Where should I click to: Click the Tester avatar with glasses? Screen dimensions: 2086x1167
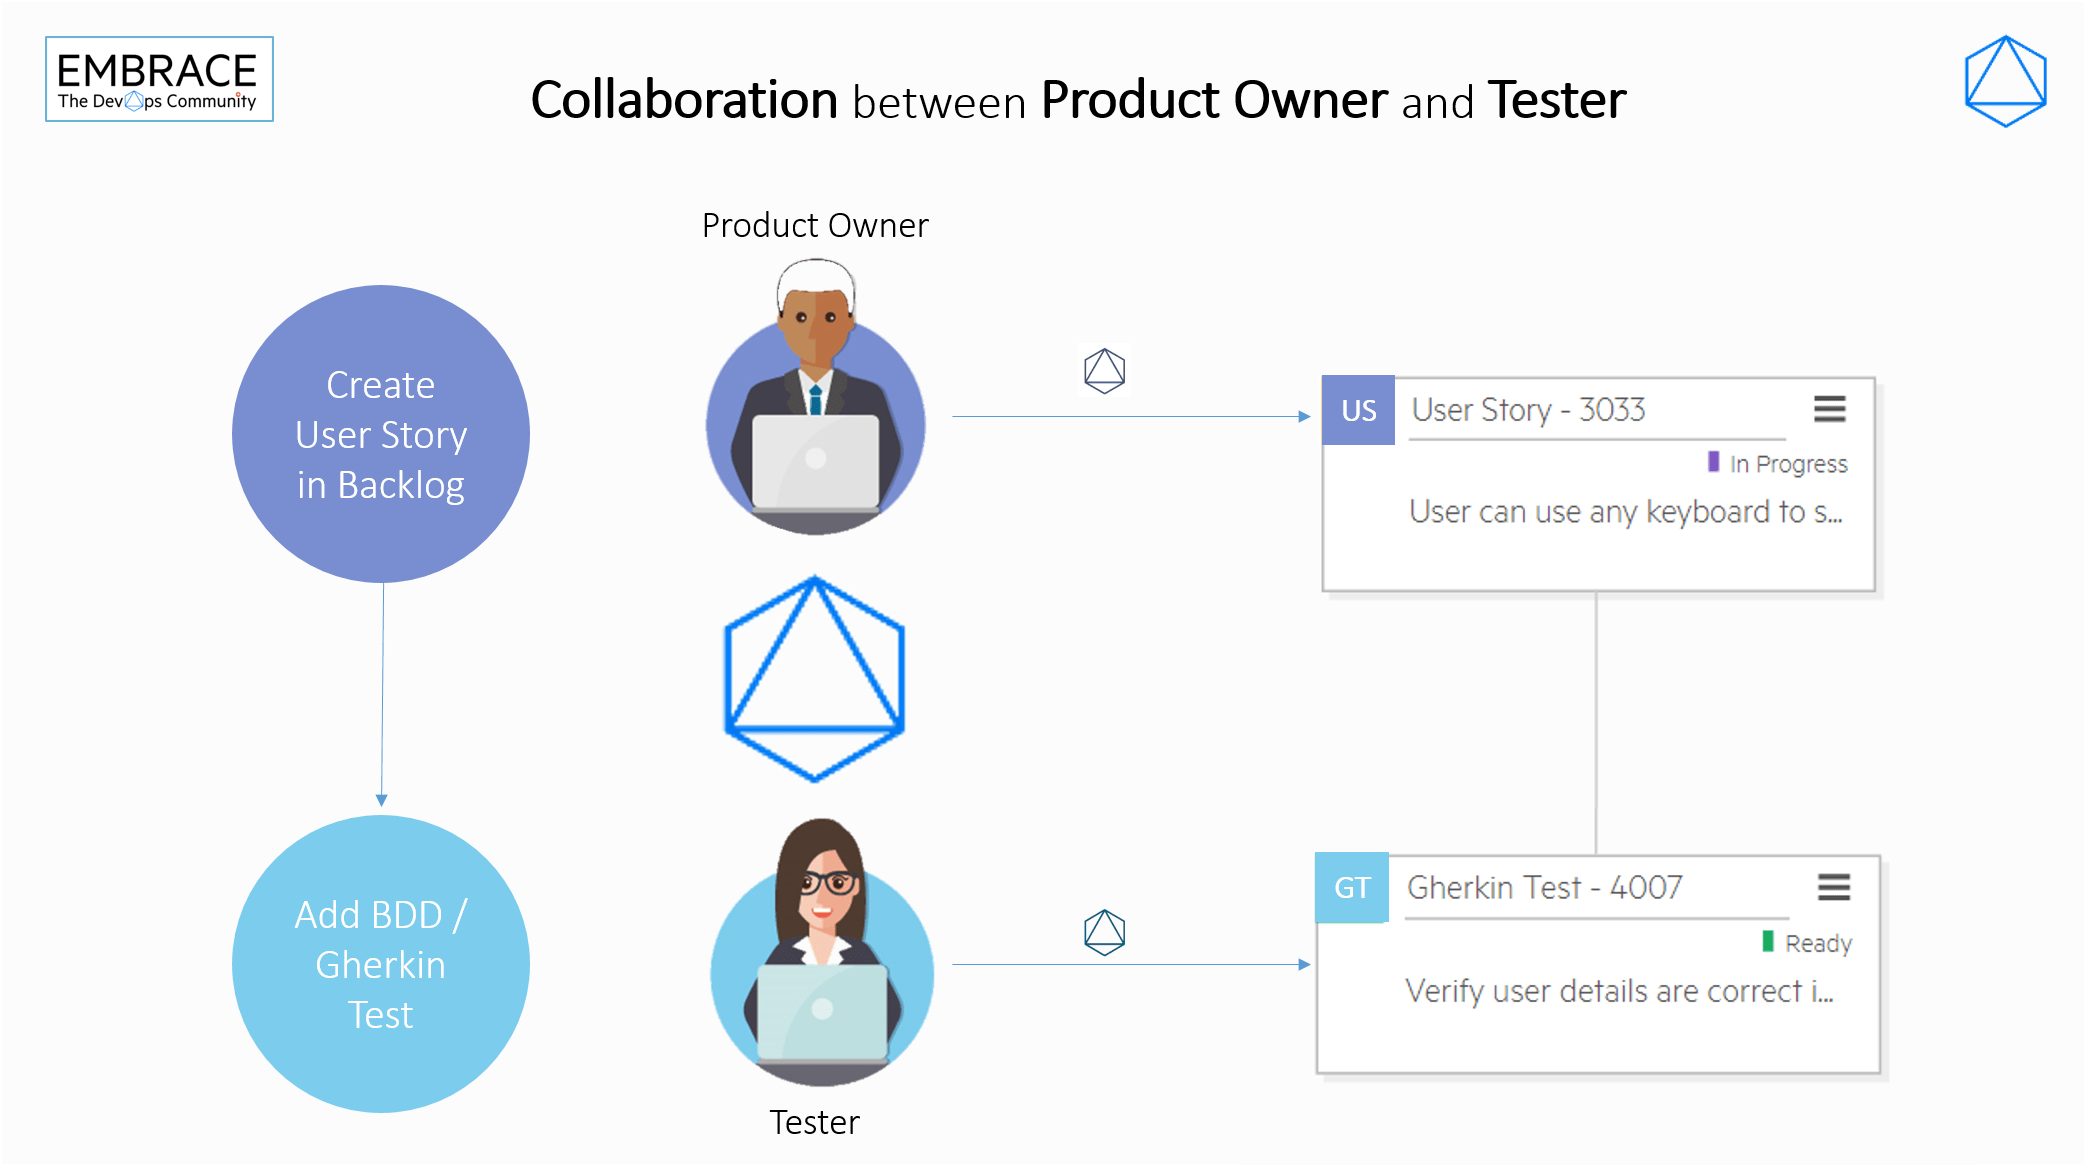click(821, 955)
